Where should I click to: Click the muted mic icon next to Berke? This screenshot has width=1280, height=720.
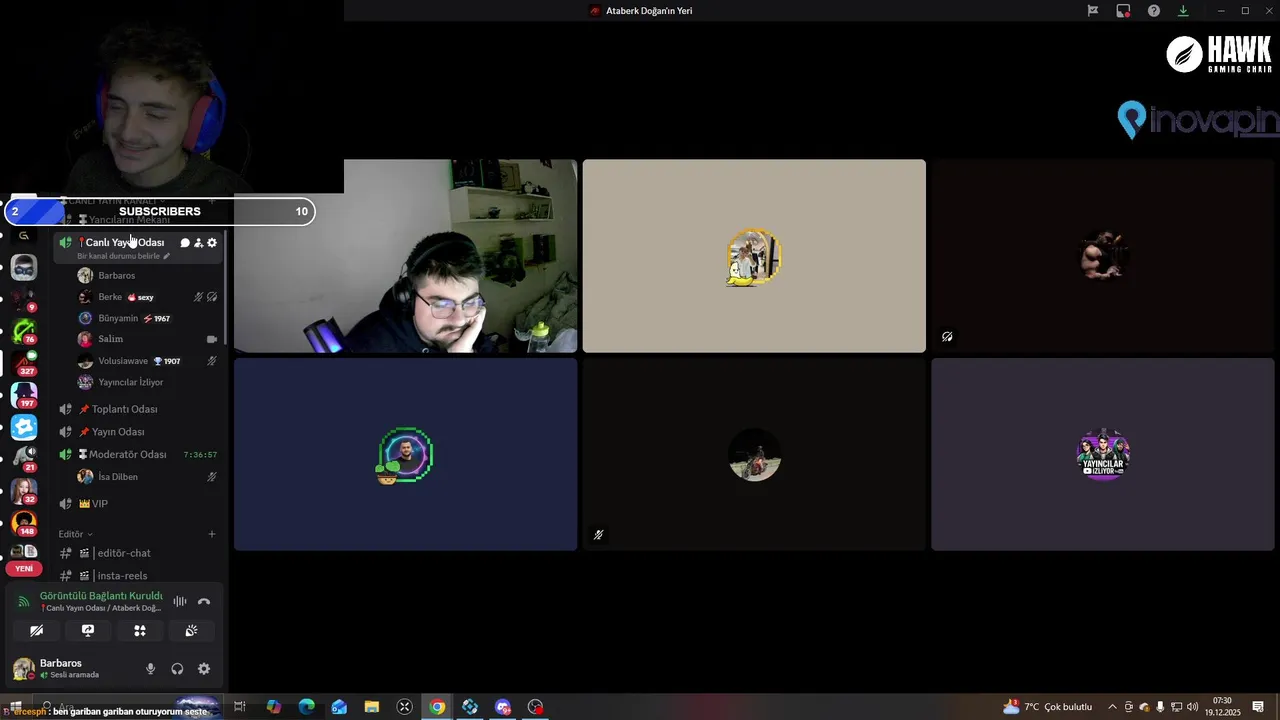198,297
